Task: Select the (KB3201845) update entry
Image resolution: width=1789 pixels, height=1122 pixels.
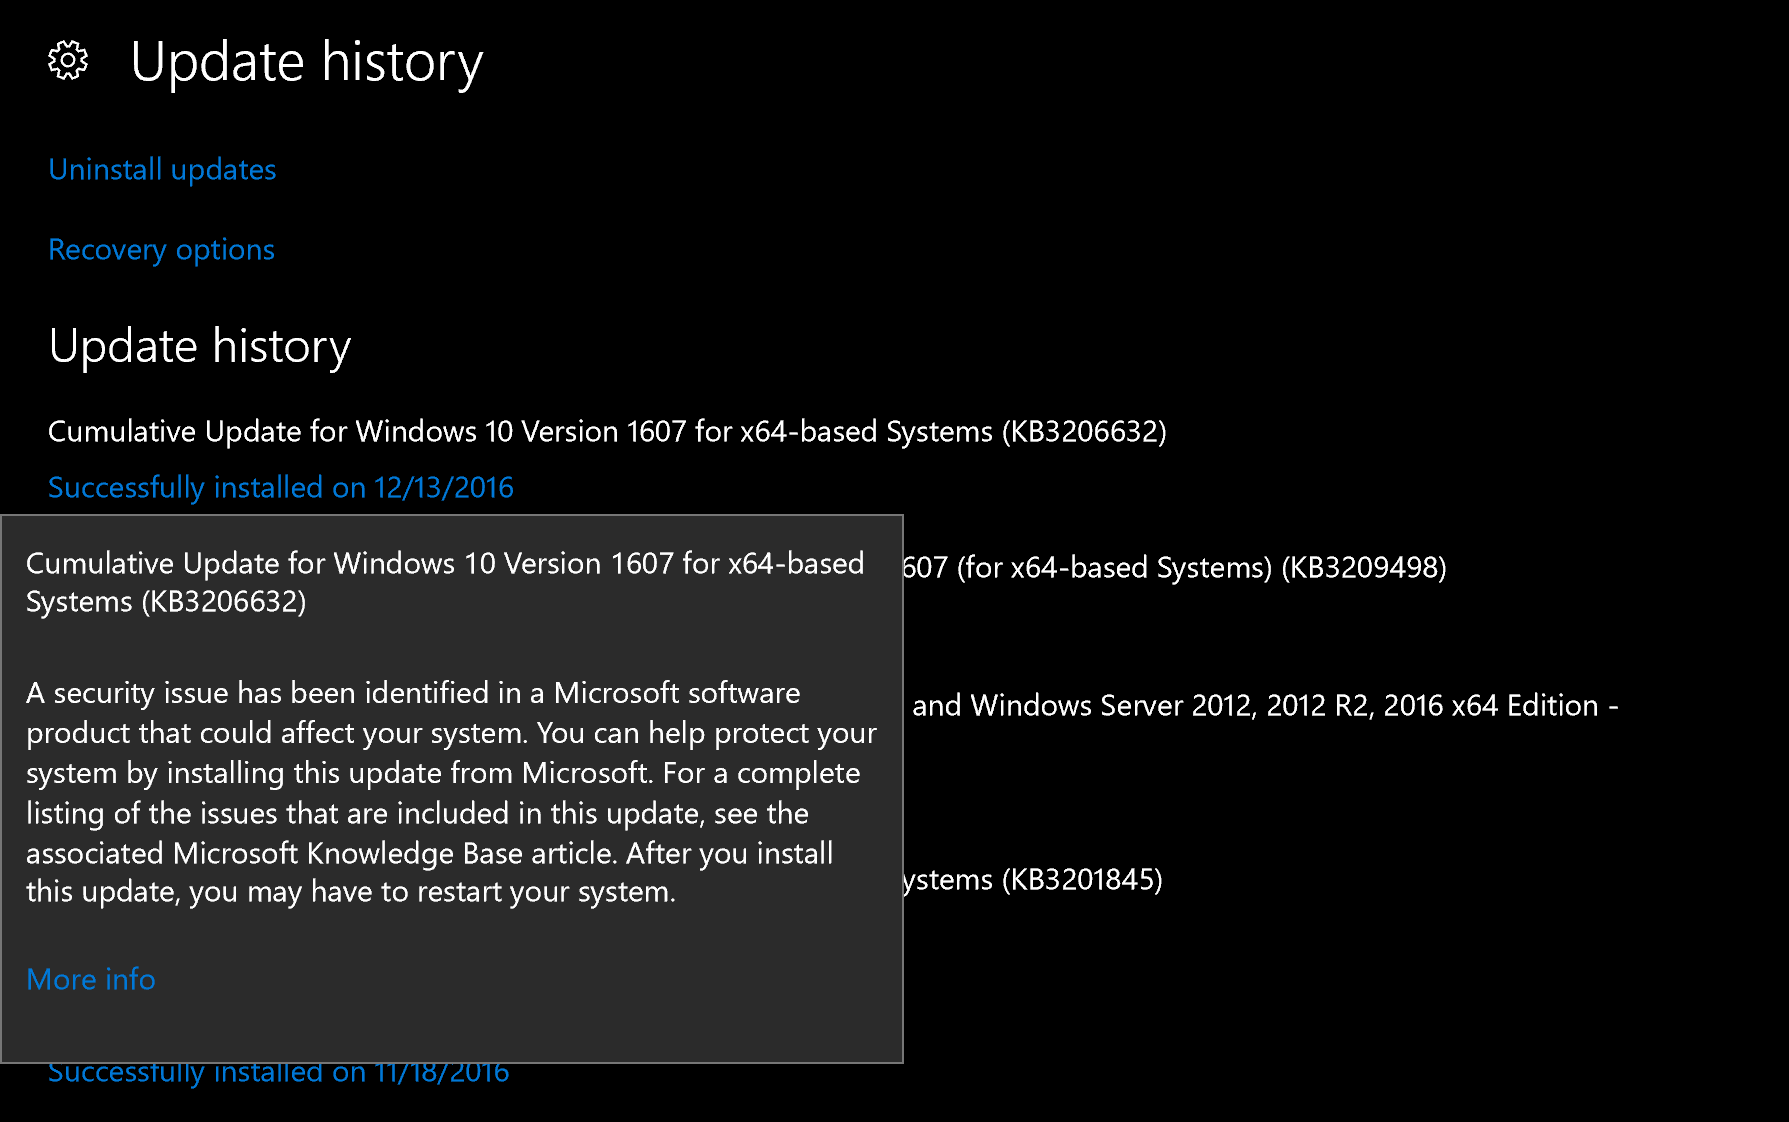Action: (x=1083, y=880)
